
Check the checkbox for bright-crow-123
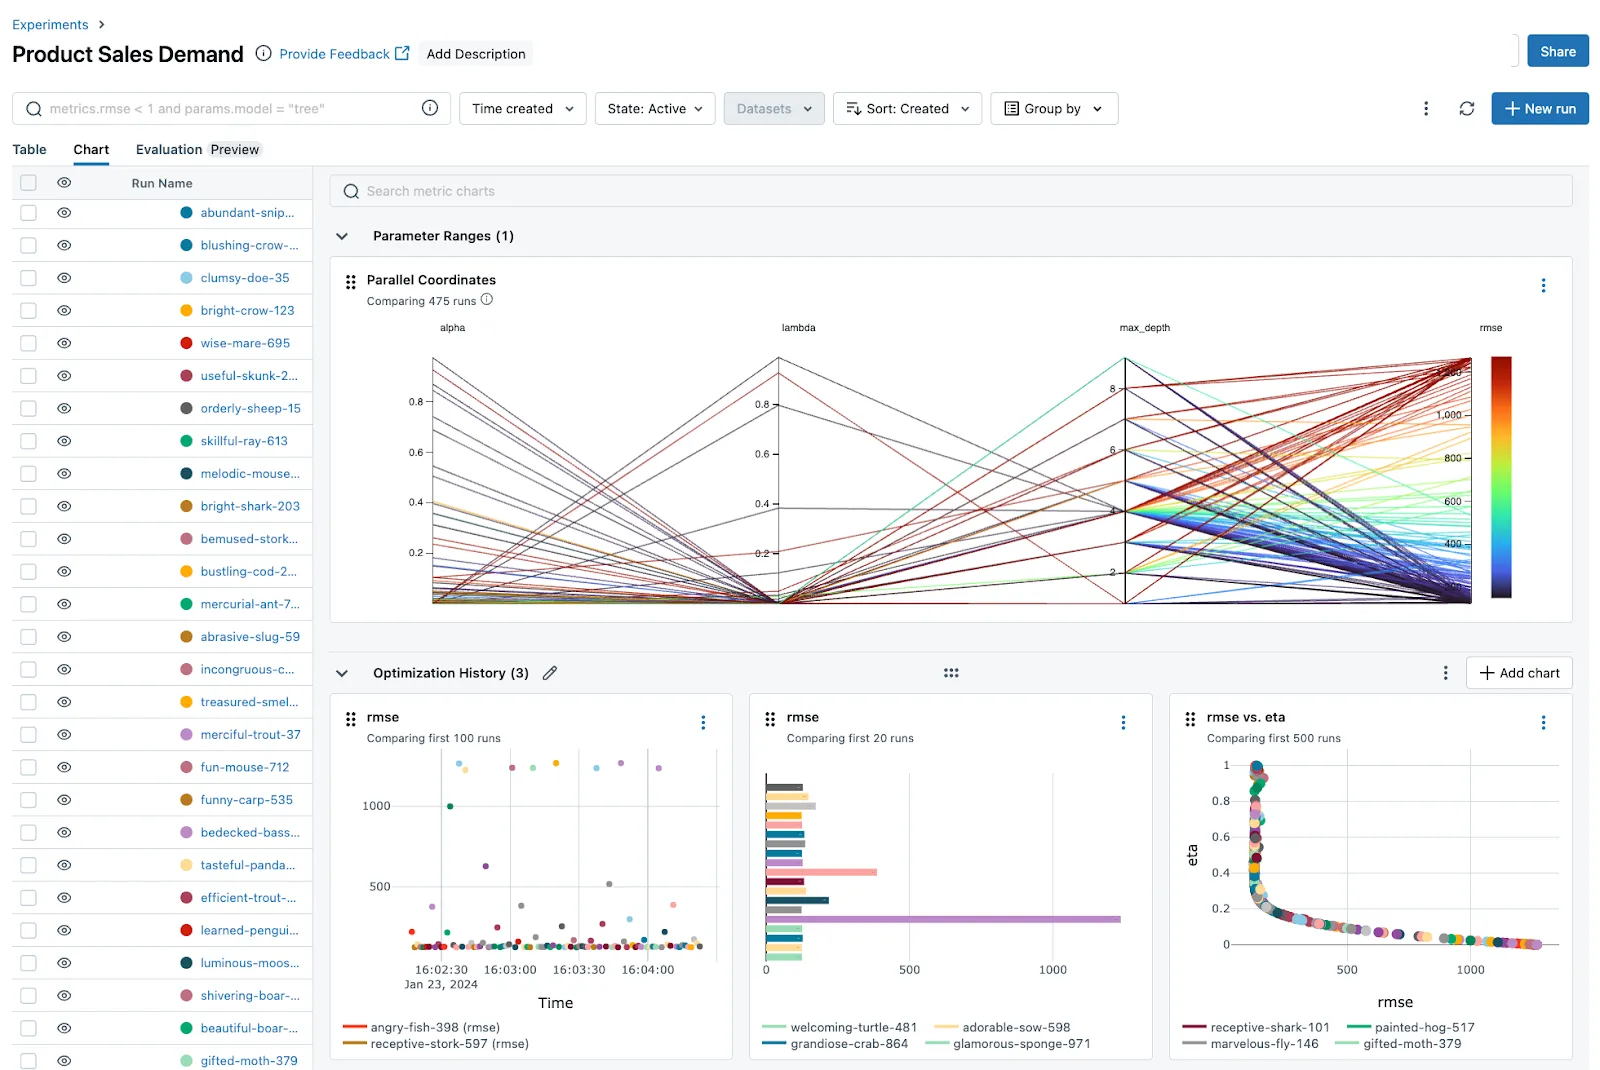[x=27, y=310]
